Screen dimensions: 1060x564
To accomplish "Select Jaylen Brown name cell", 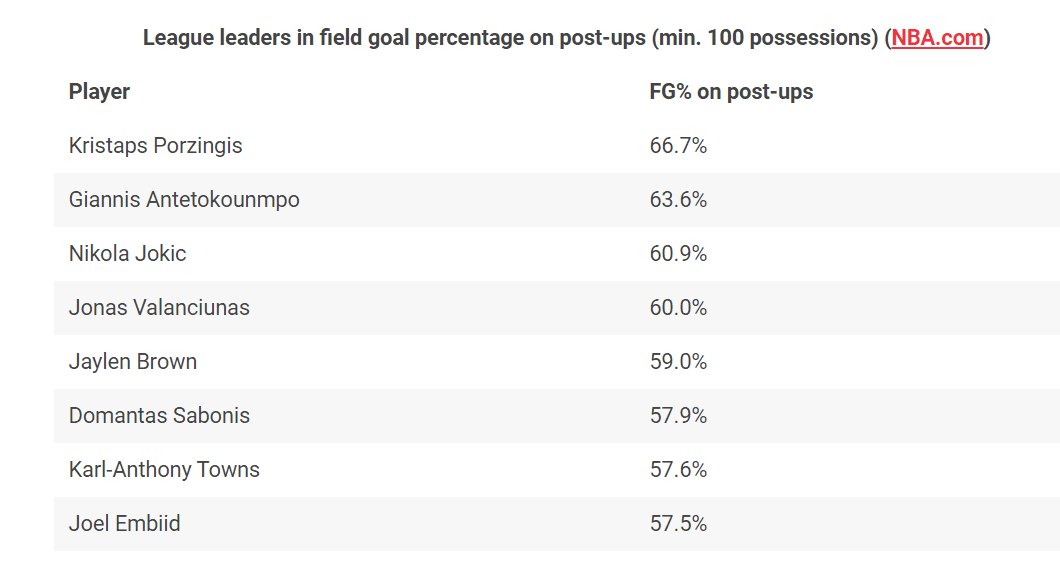I will 133,362.
